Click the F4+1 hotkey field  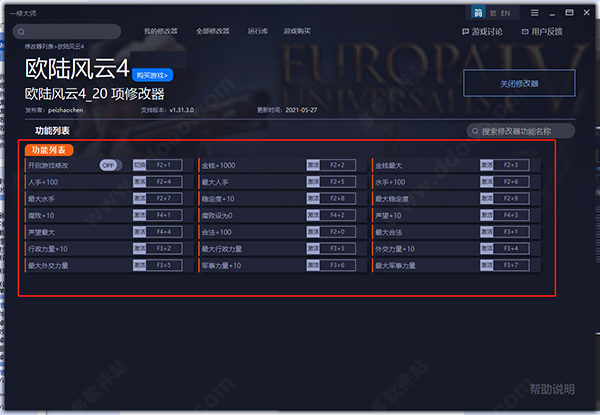click(164, 215)
